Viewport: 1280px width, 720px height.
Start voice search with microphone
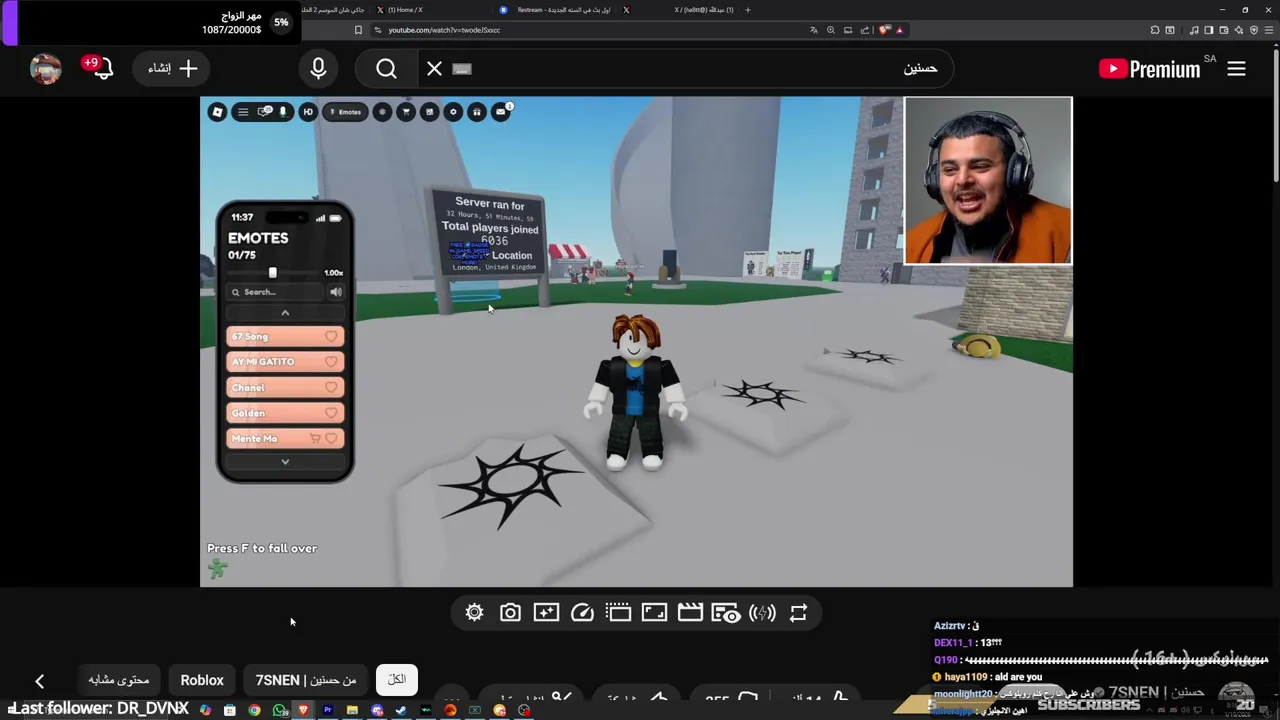[318, 69]
